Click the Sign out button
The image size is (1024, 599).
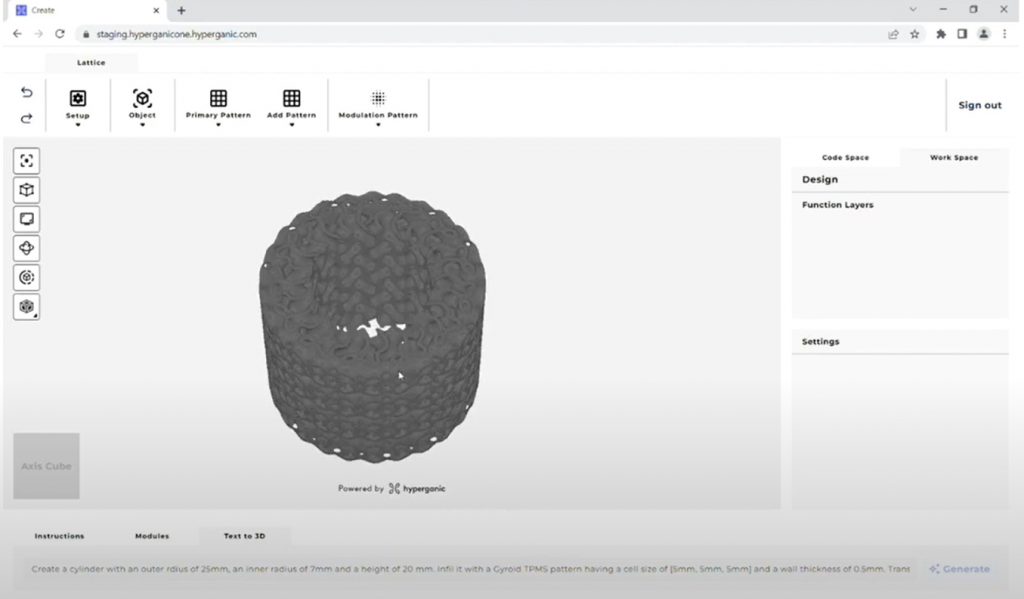point(980,104)
